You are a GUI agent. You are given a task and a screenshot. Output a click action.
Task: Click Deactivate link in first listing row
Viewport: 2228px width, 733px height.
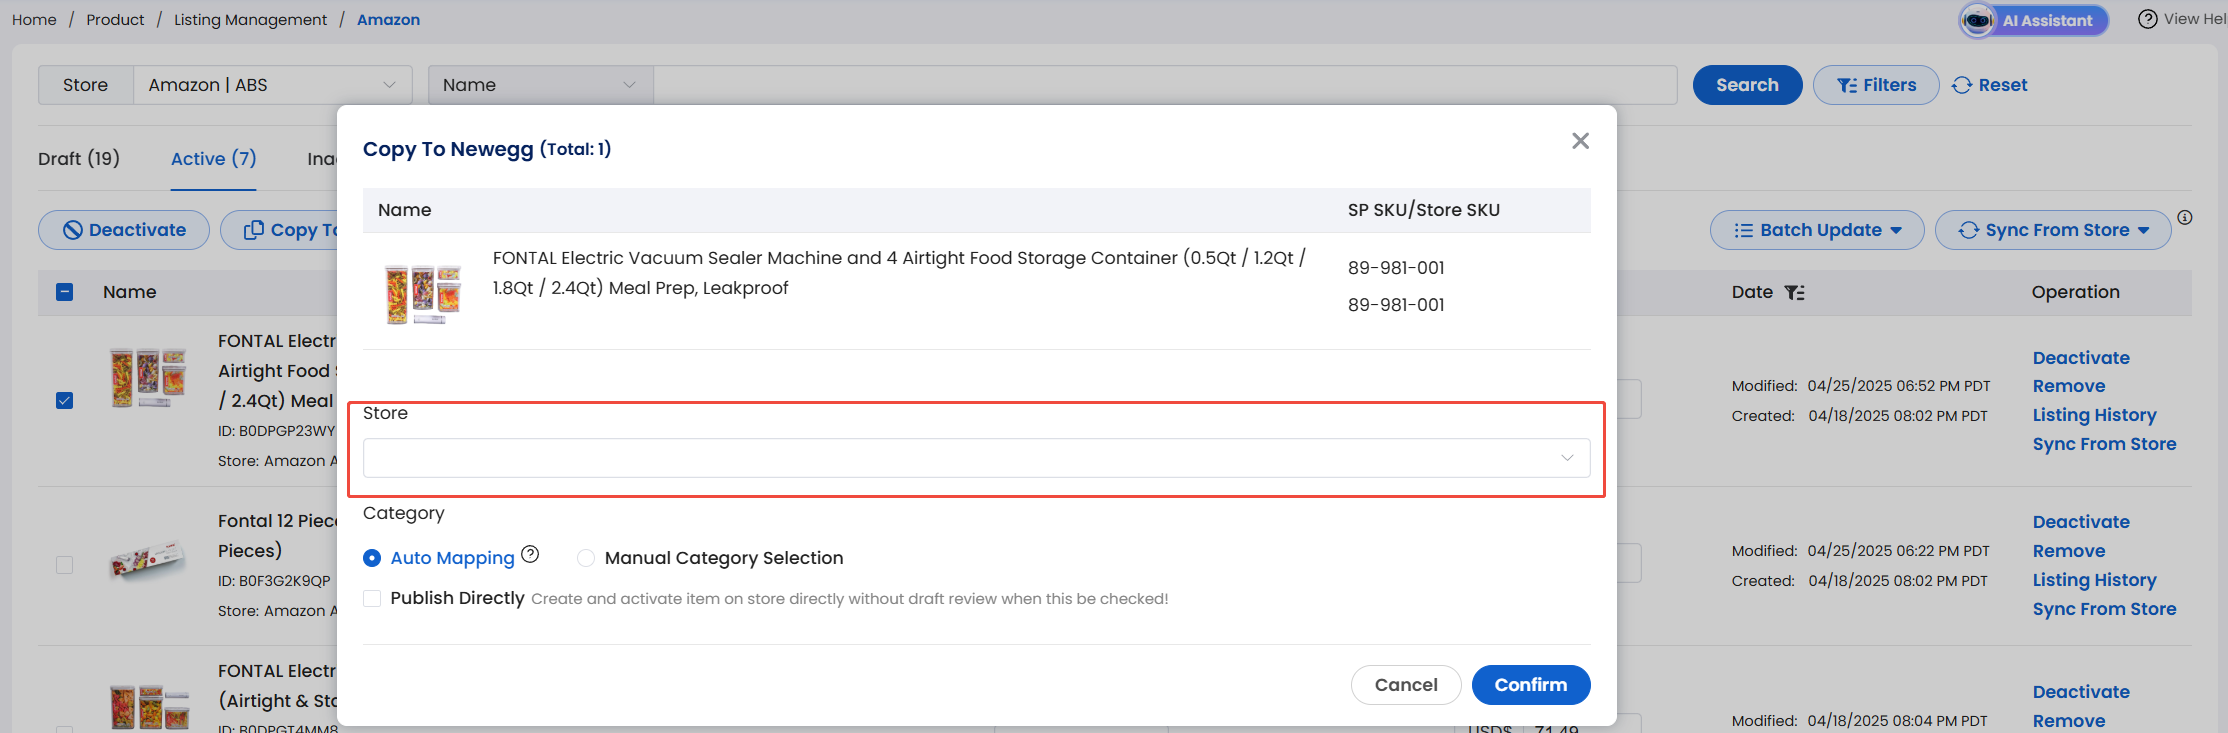[x=2081, y=358]
